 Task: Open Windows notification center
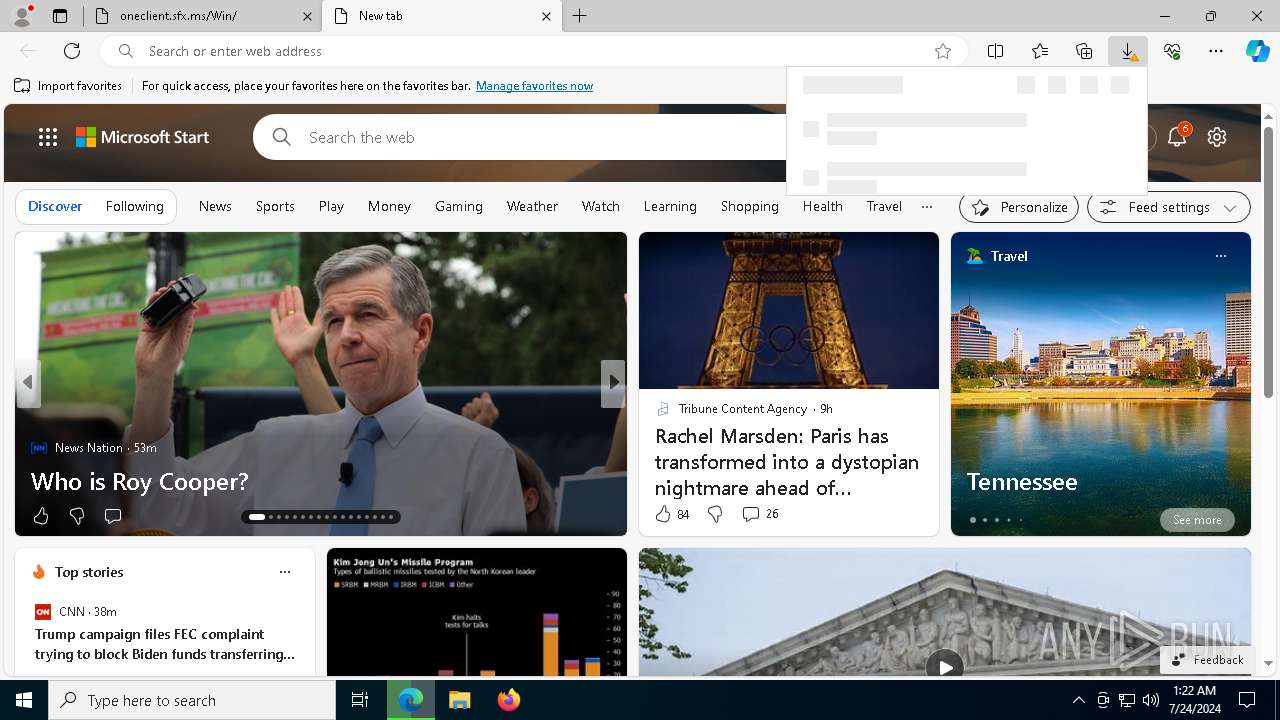point(1247,700)
